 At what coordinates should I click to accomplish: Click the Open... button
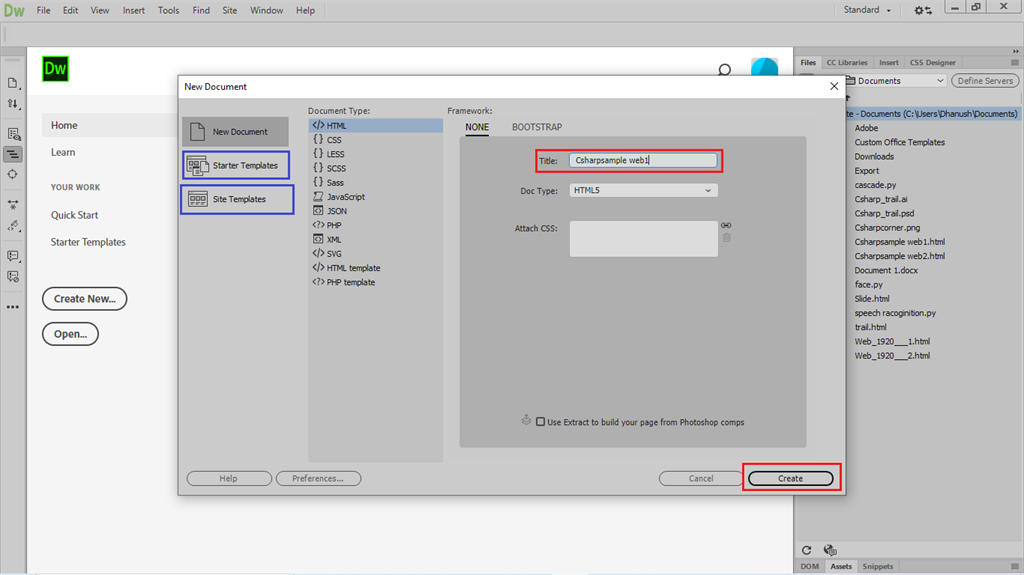tap(71, 334)
